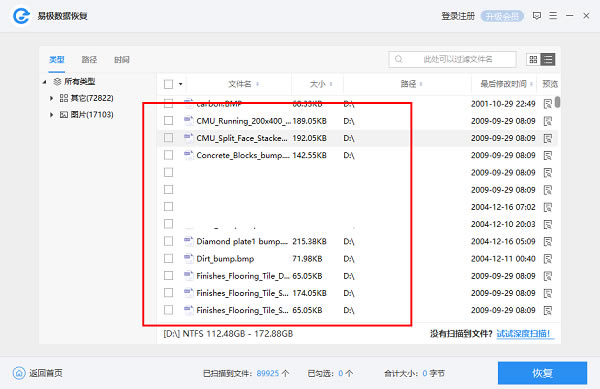The image size is (600, 389).
Task: Click the vertical scrollbar thumb
Action: 558,102
